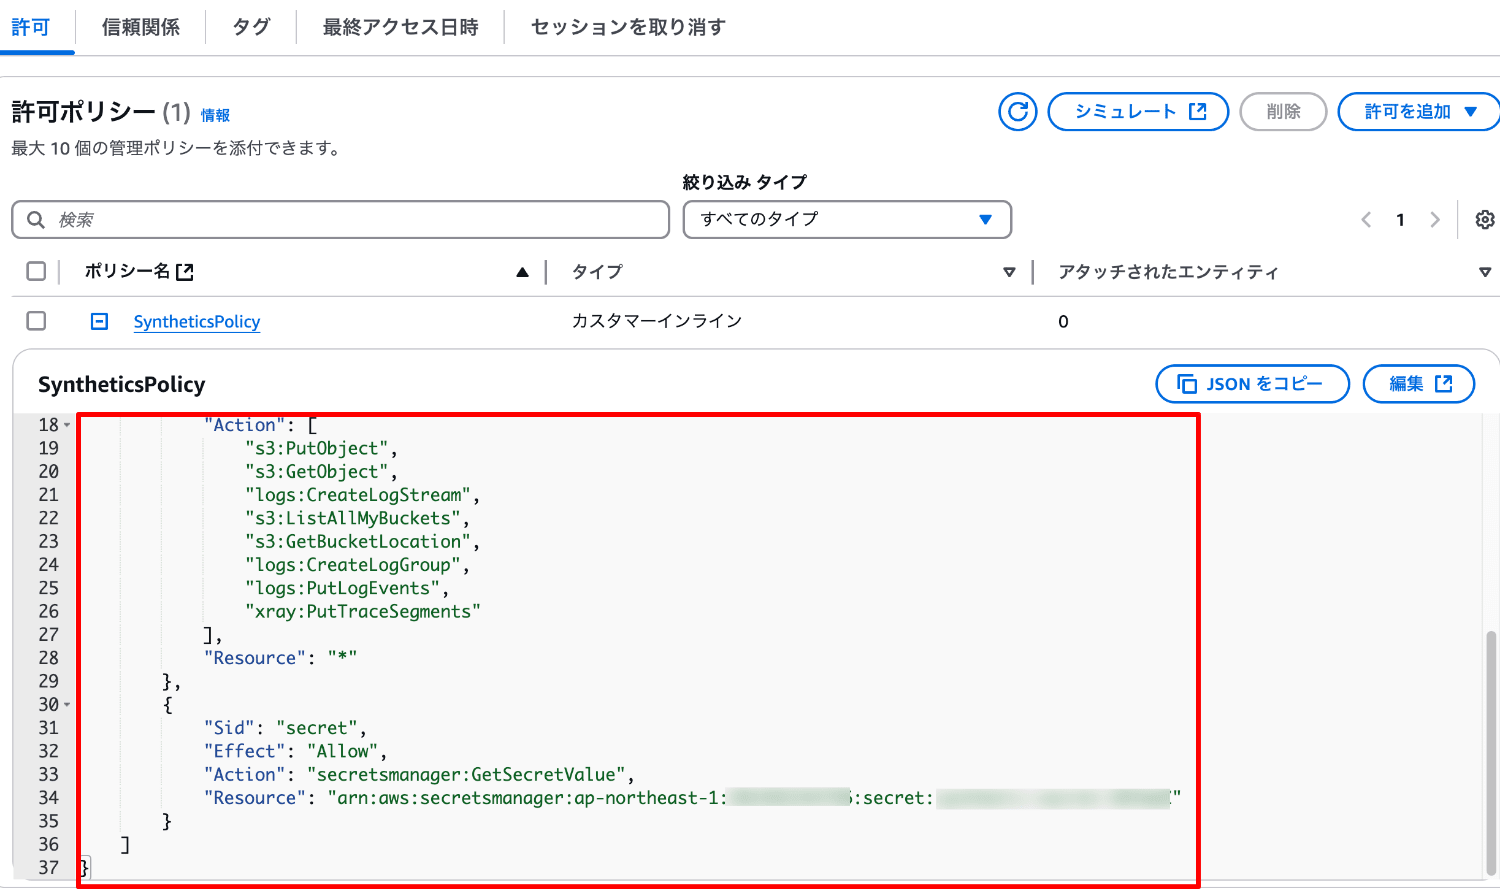Open the タグ tab
This screenshot has width=1500, height=889.
pos(251,27)
